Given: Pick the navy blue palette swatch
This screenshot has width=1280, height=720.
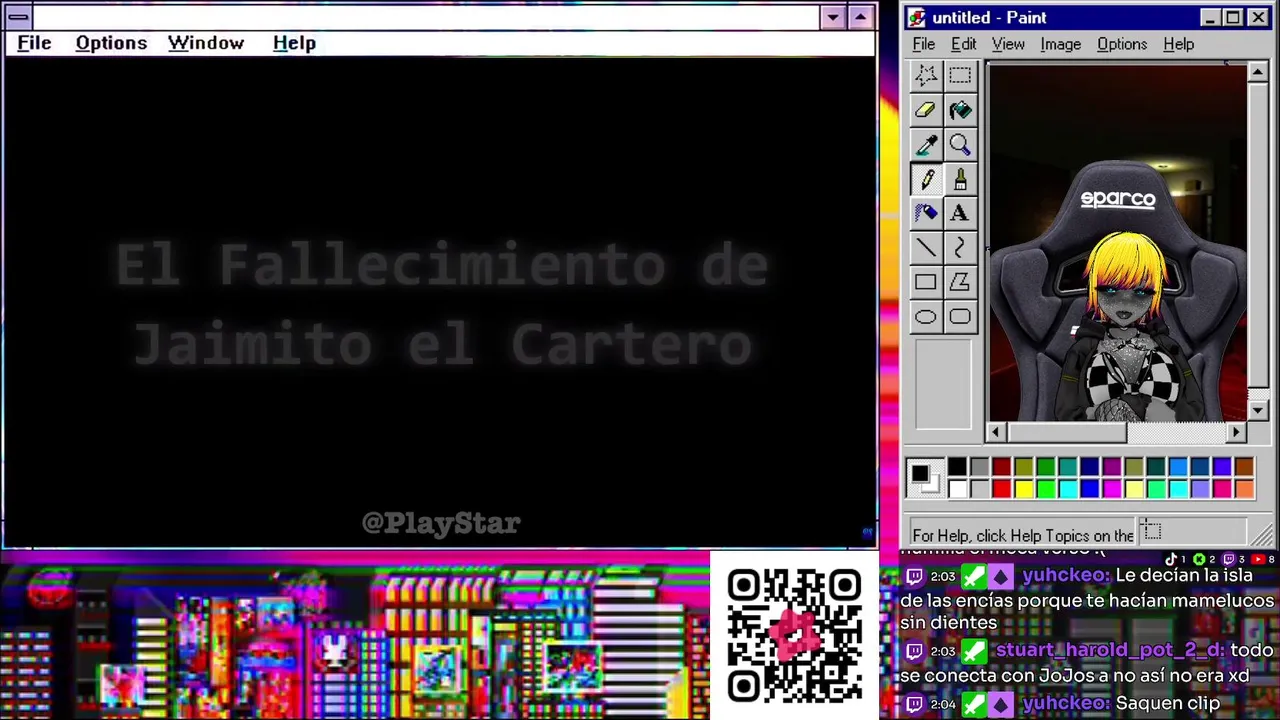Looking at the screenshot, I should [1089, 467].
